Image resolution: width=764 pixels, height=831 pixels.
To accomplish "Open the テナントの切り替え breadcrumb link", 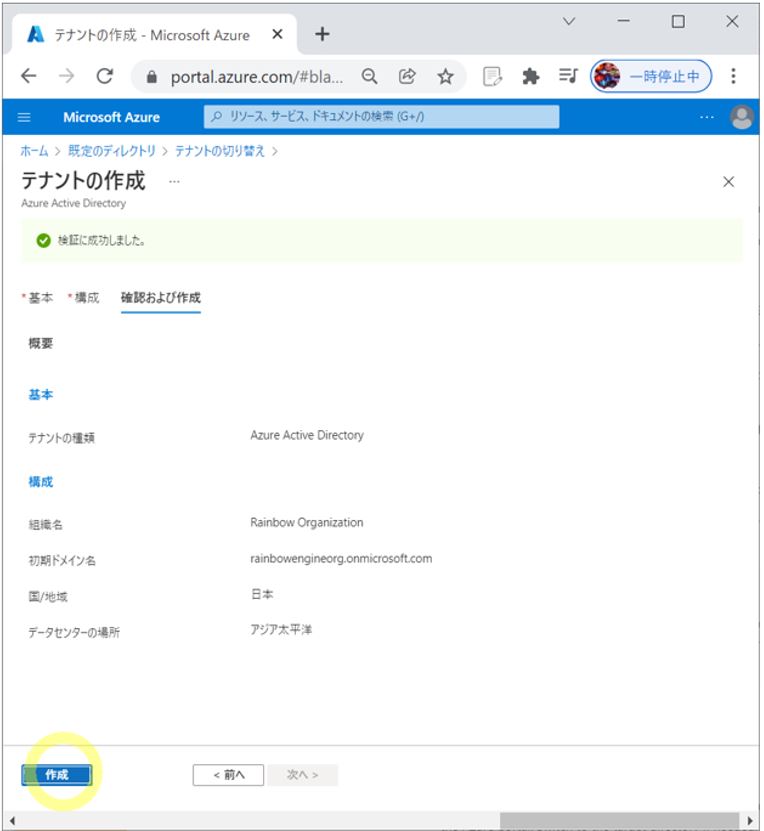I will point(219,151).
